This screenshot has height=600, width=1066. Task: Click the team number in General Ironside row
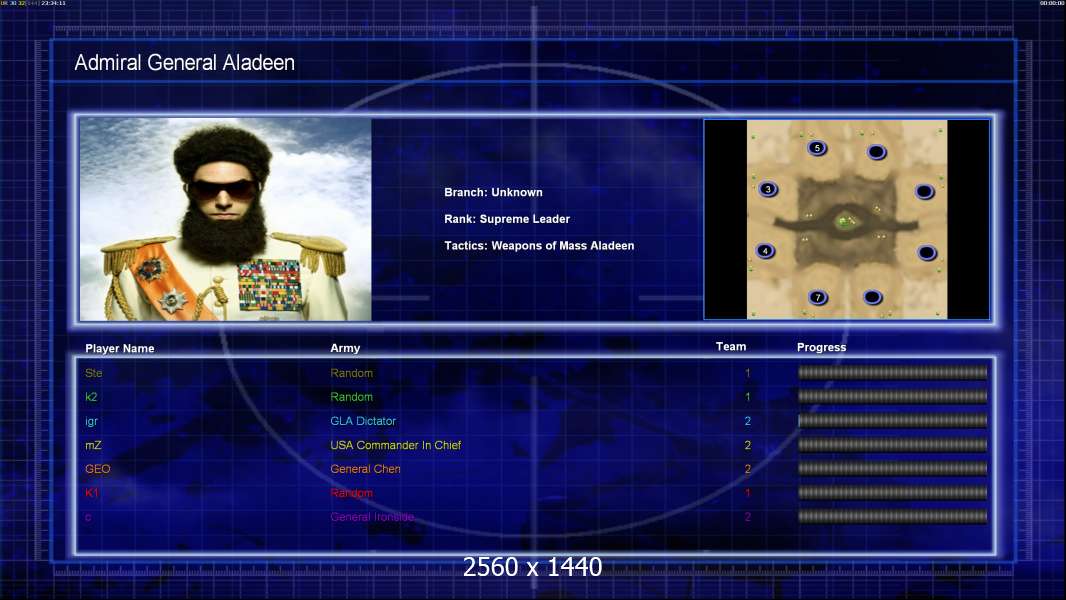tap(747, 517)
